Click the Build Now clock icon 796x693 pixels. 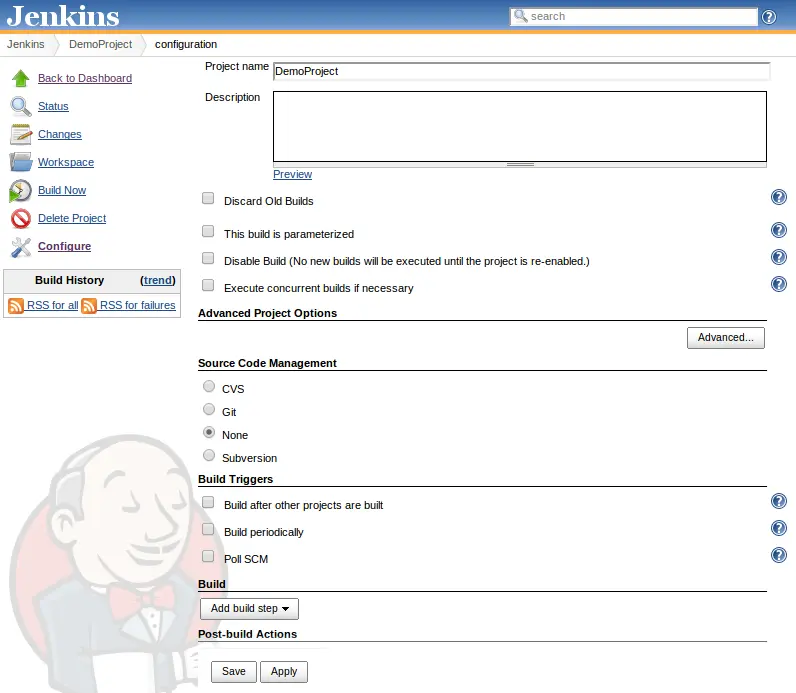tap(20, 191)
